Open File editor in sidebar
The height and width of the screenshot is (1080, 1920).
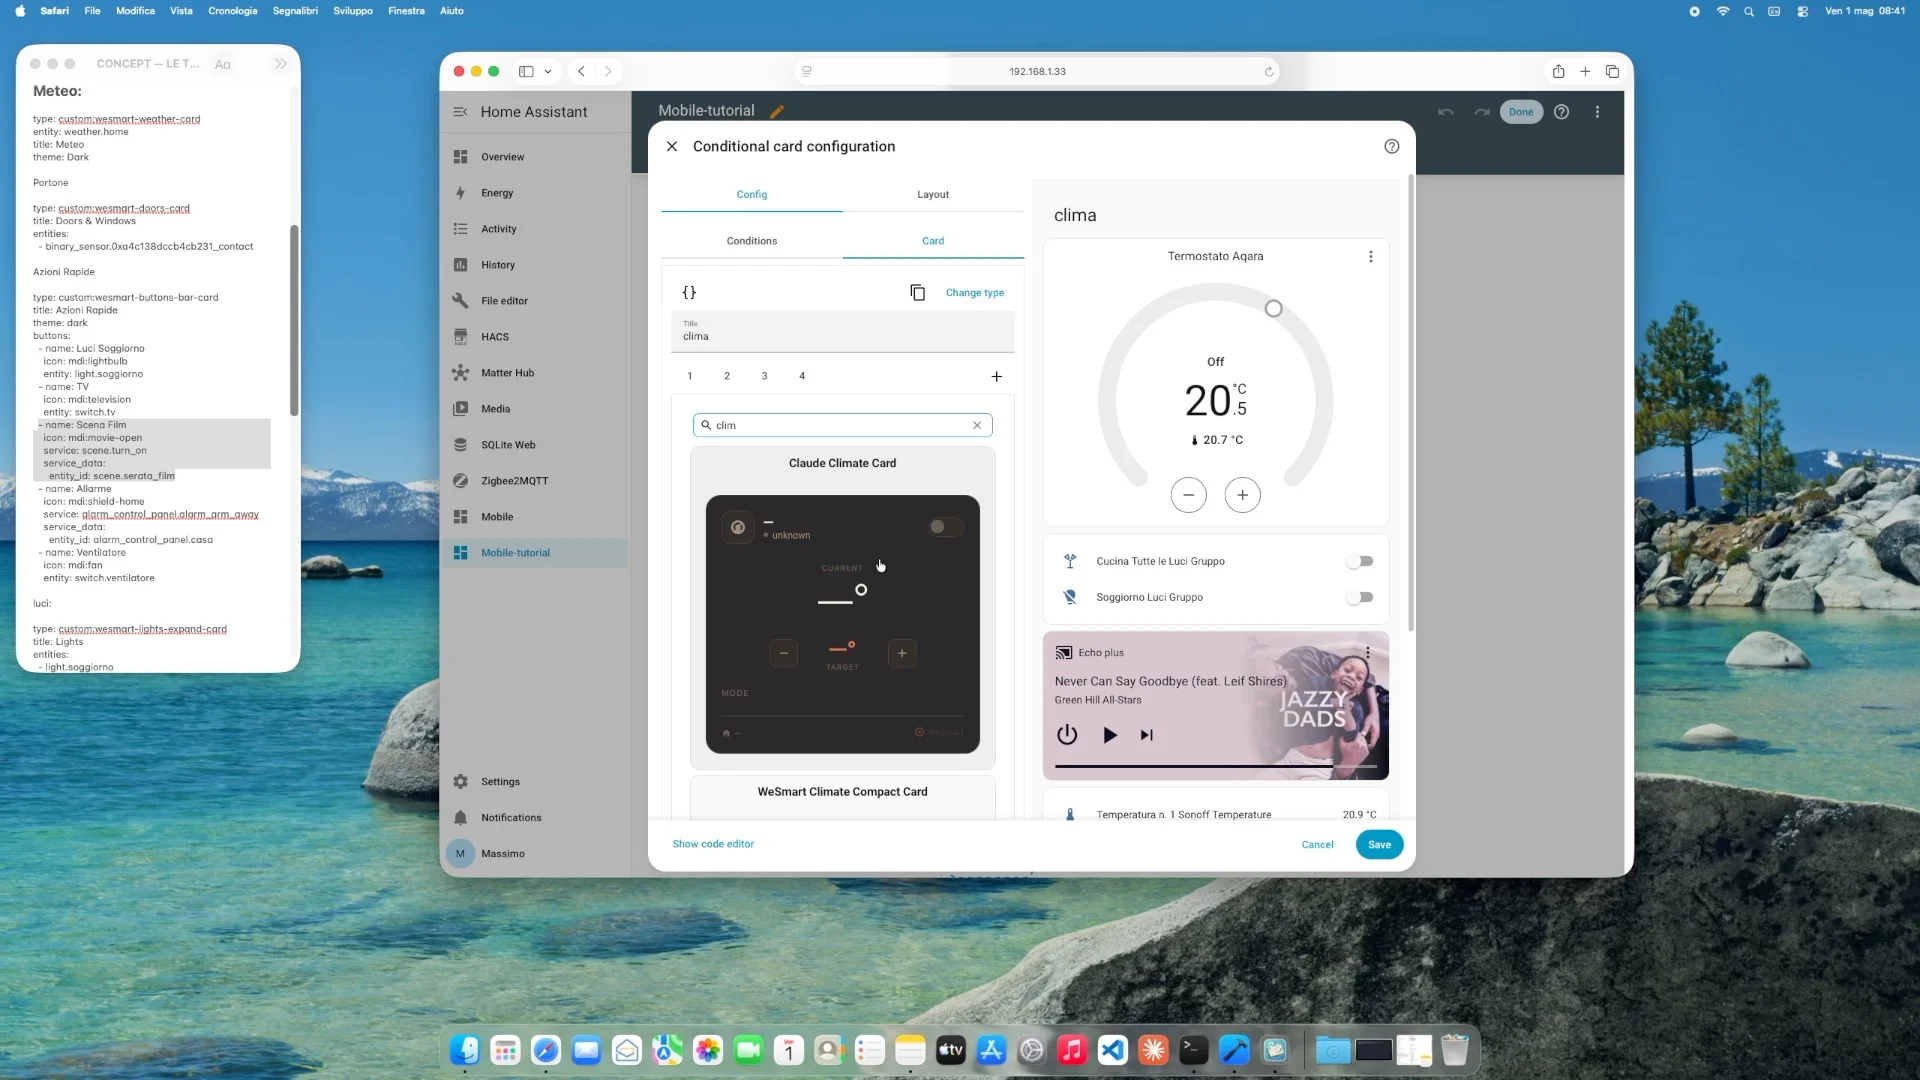coord(535,301)
